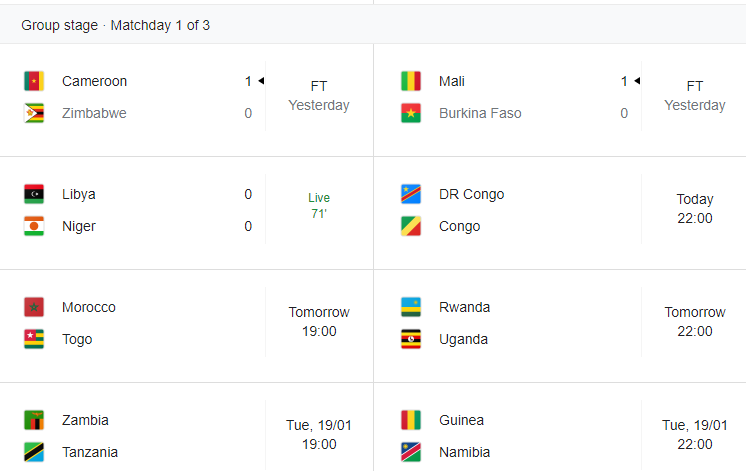Select the winner arrow beside Mali's score
The width and height of the screenshot is (746, 471).
coord(637,81)
